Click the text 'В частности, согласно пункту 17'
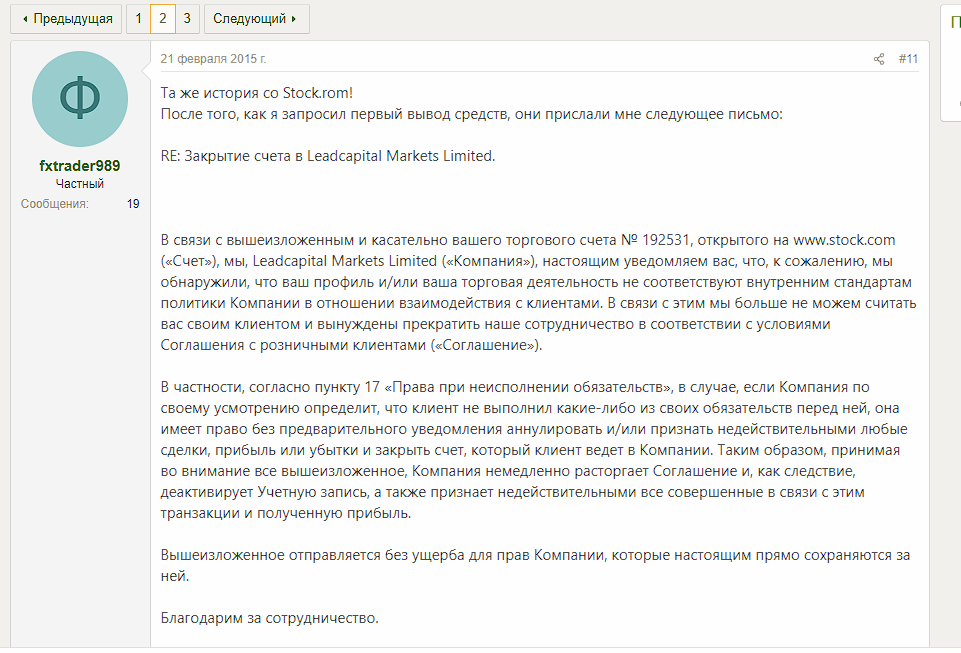This screenshot has height=653, width=961. 270,388
